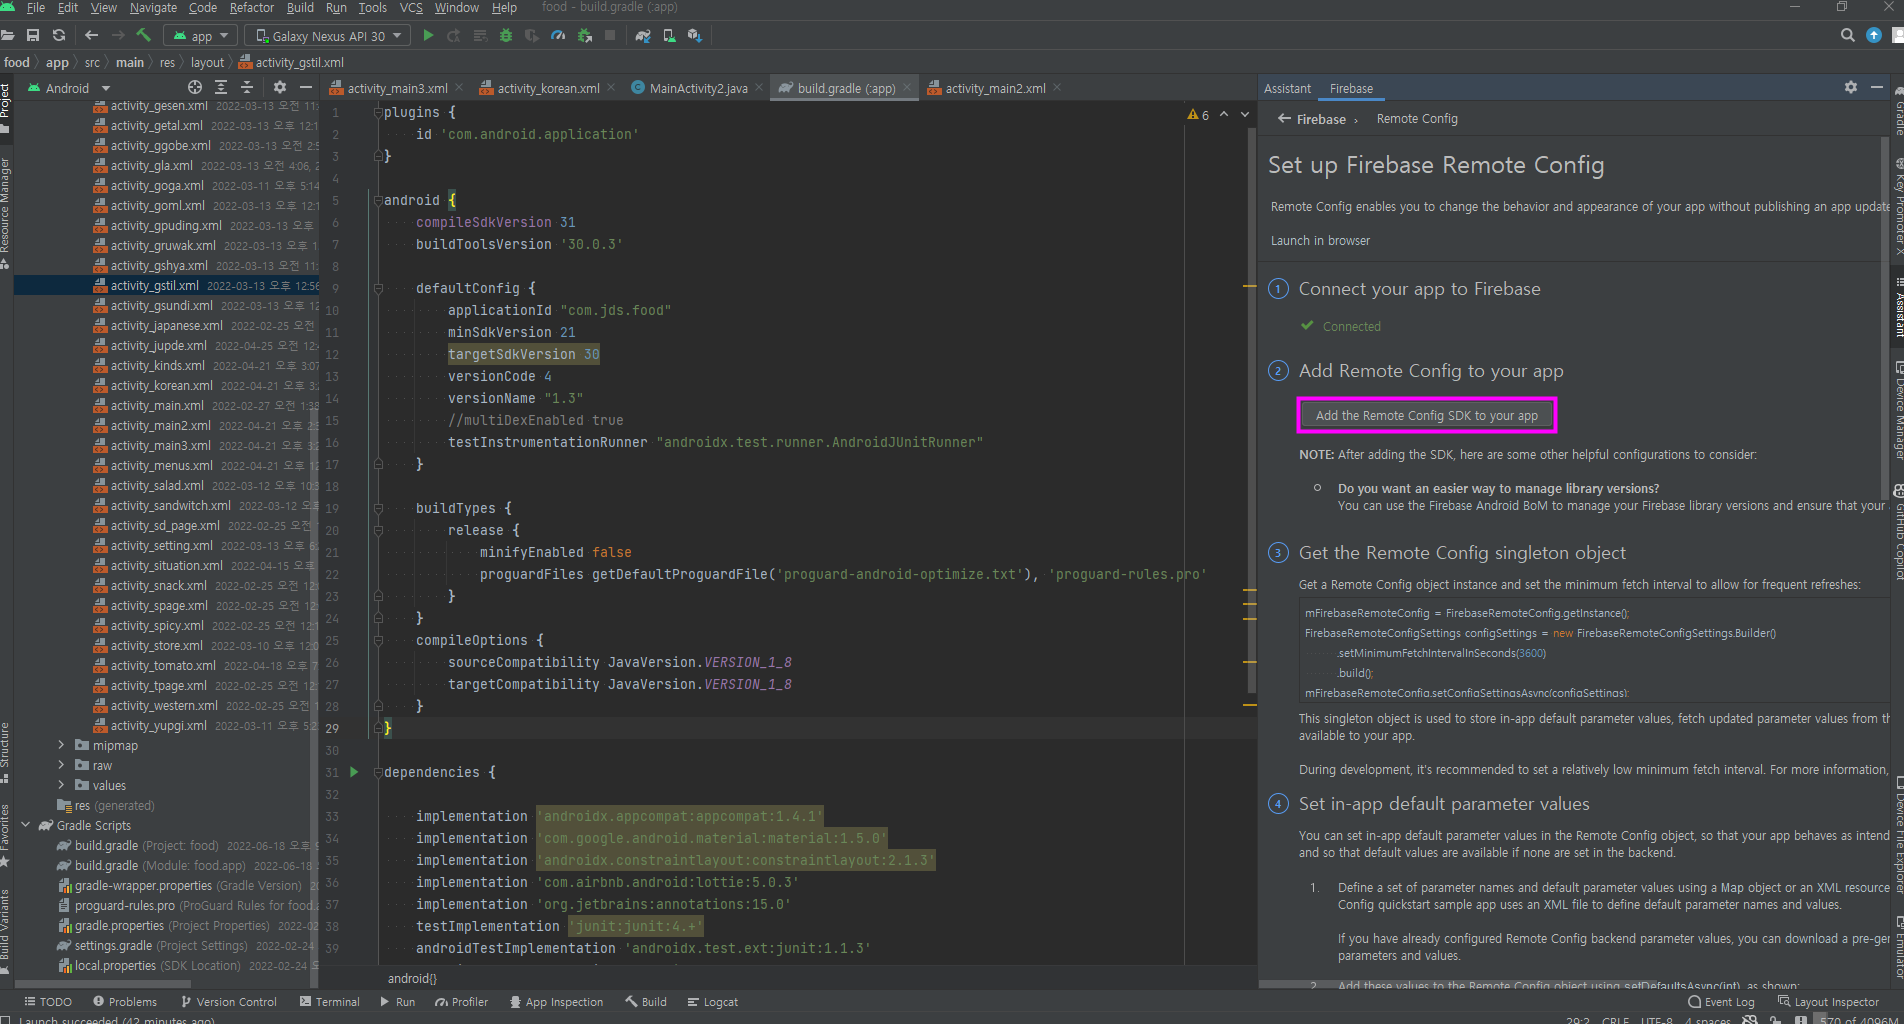Open the Event Log
Image resolution: width=1904 pixels, height=1024 pixels.
1721,1002
